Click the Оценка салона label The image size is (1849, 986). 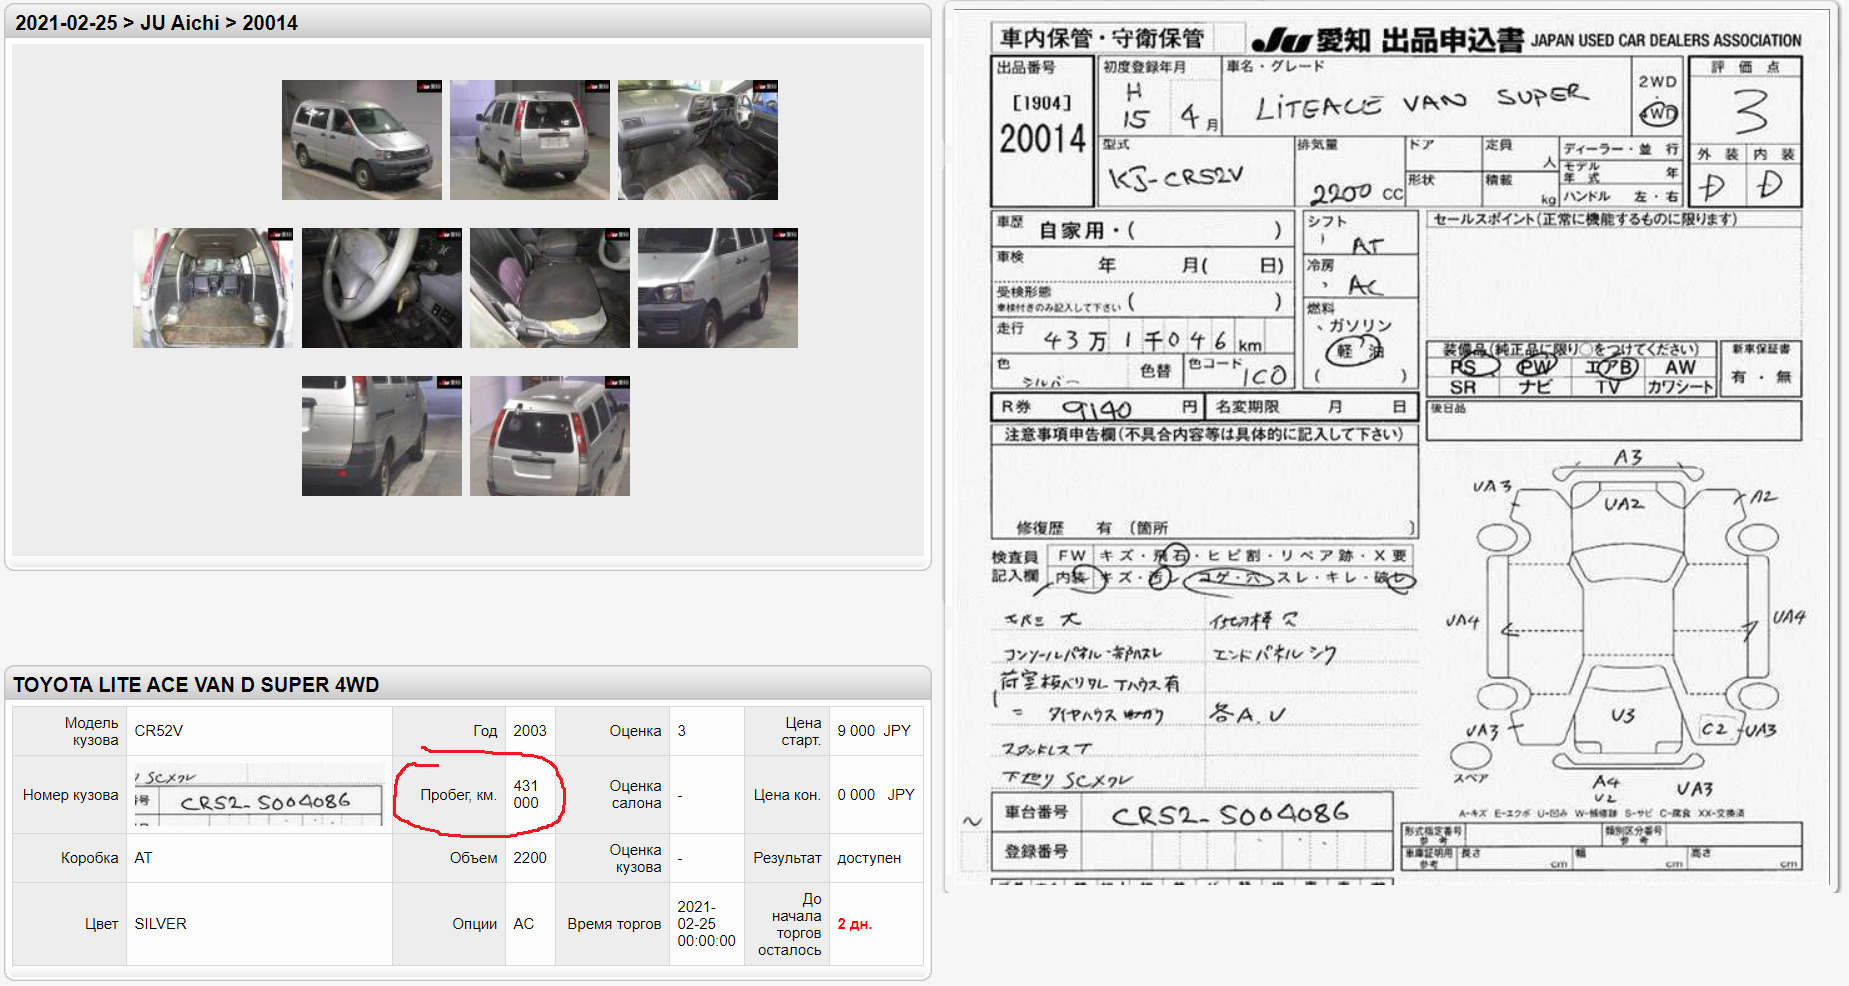635,794
